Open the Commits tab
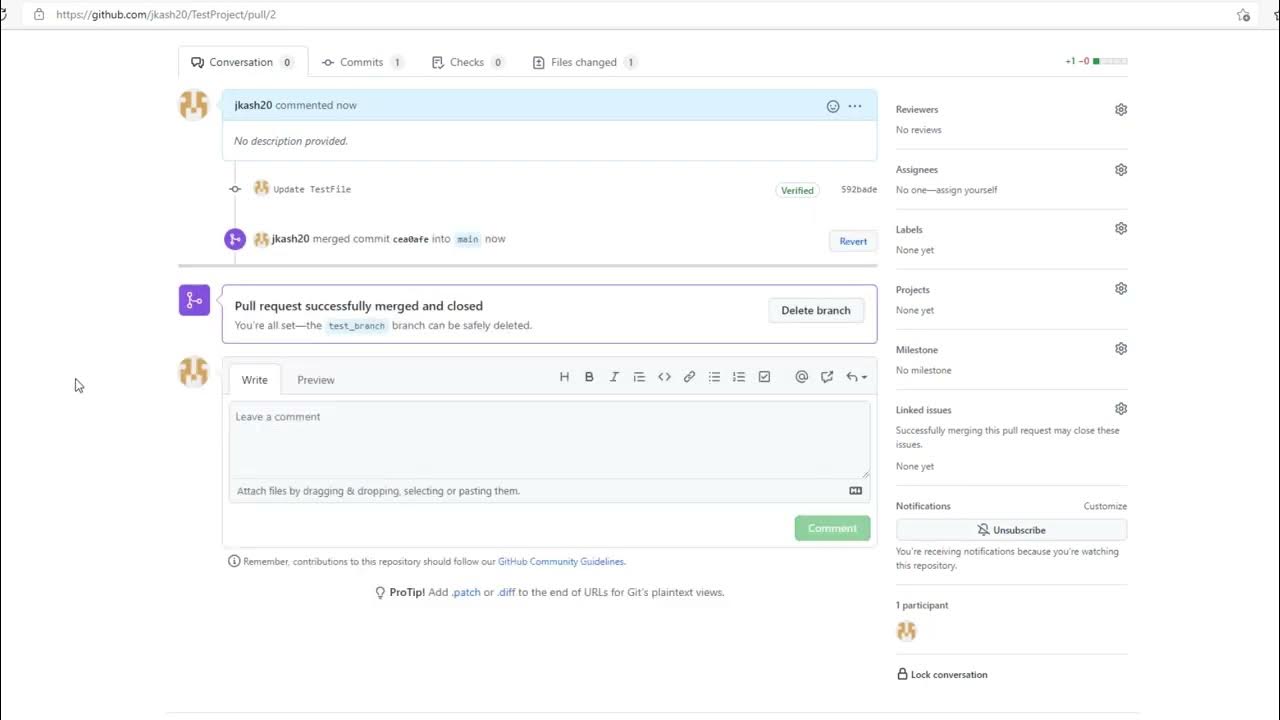 pyautogui.click(x=361, y=62)
